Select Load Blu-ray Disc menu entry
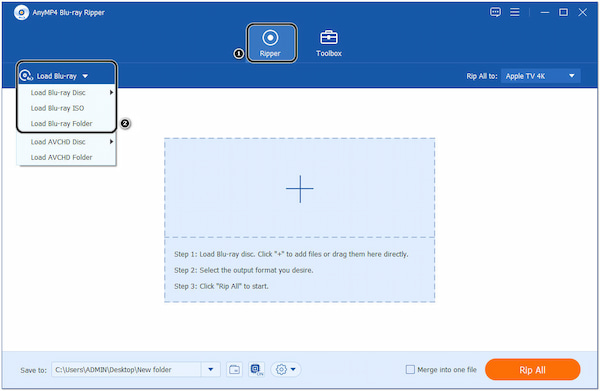The width and height of the screenshot is (600, 391). tap(66, 93)
